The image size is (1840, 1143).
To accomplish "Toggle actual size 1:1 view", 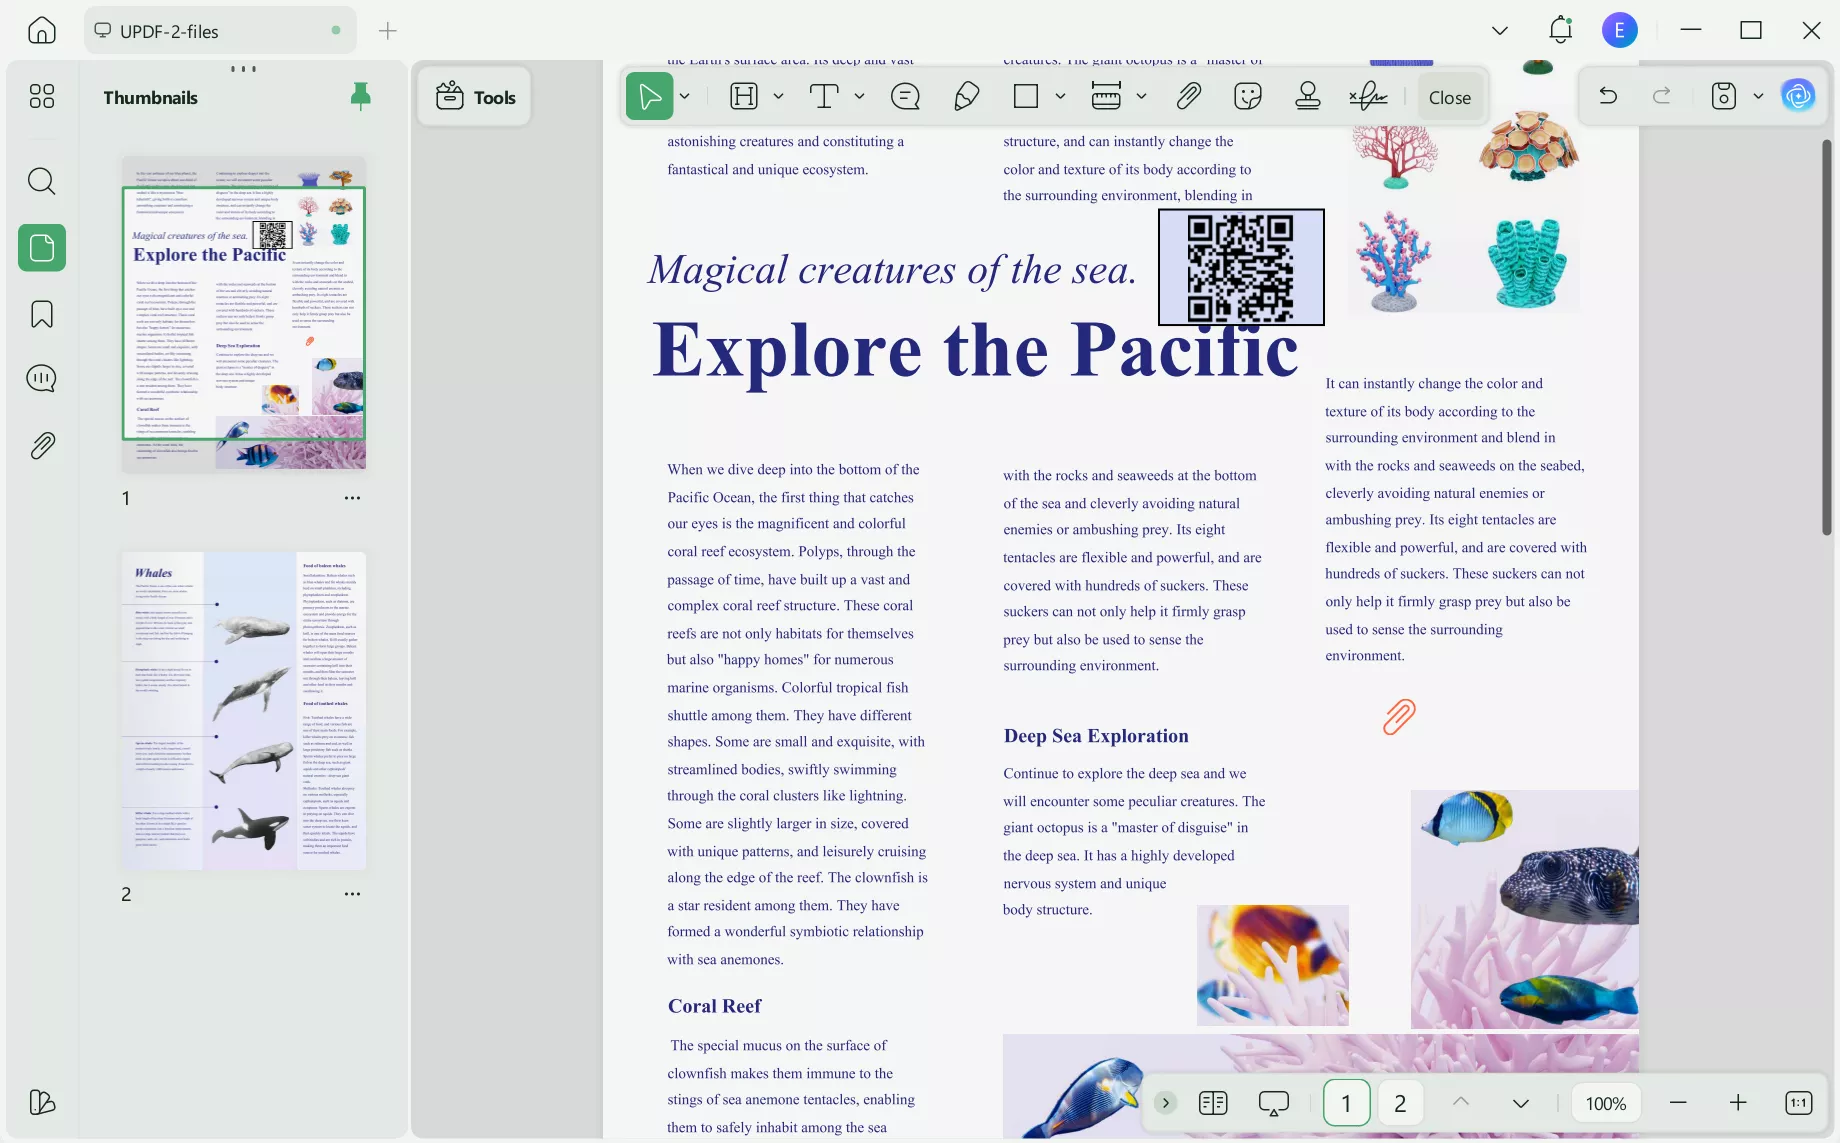I will pyautogui.click(x=1798, y=1103).
